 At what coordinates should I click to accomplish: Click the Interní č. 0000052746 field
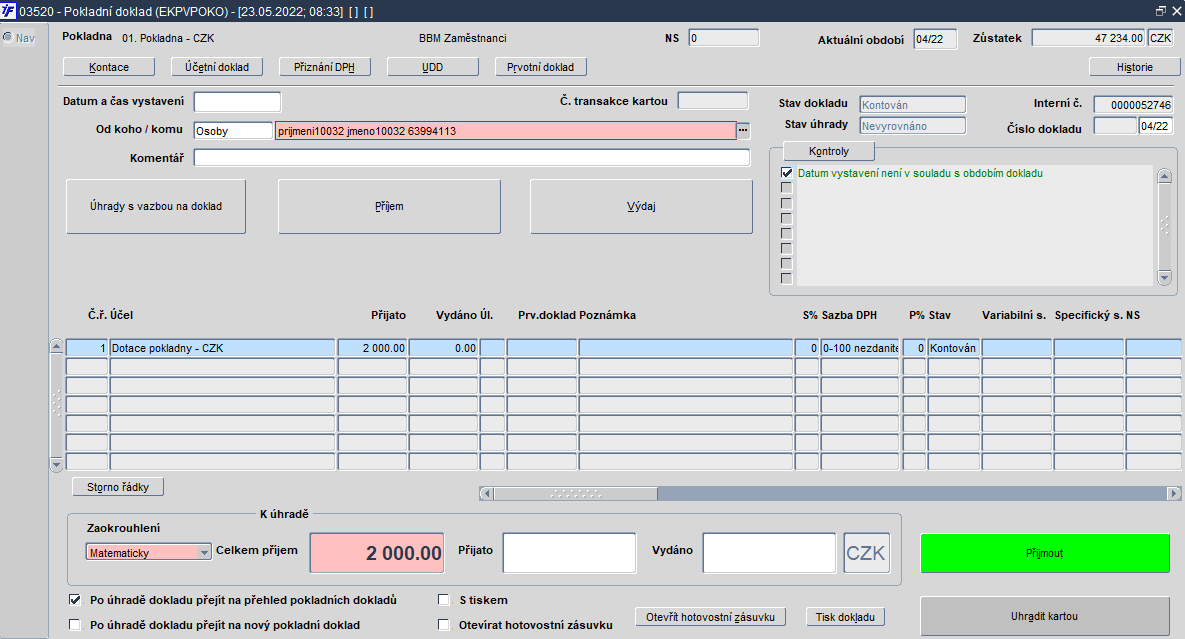(1133, 105)
